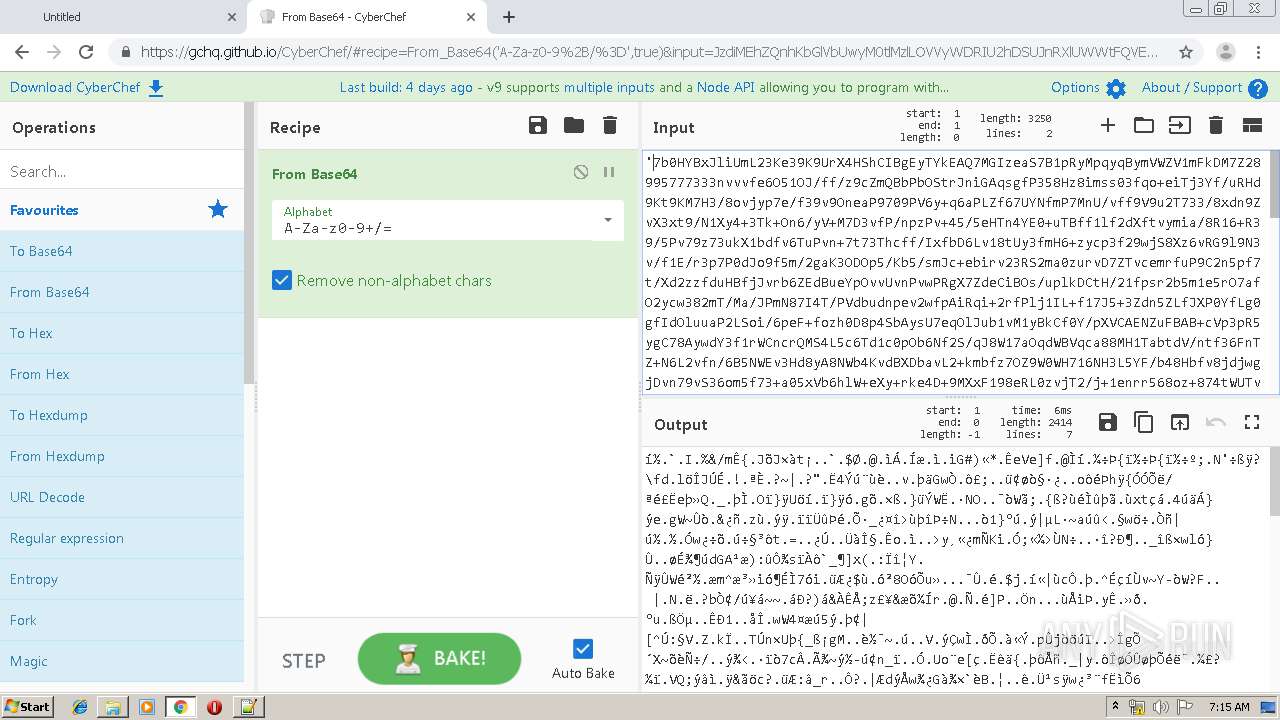Viewport: 1280px width, 720px height.
Task: Open file as input icon
Action: 1180,125
